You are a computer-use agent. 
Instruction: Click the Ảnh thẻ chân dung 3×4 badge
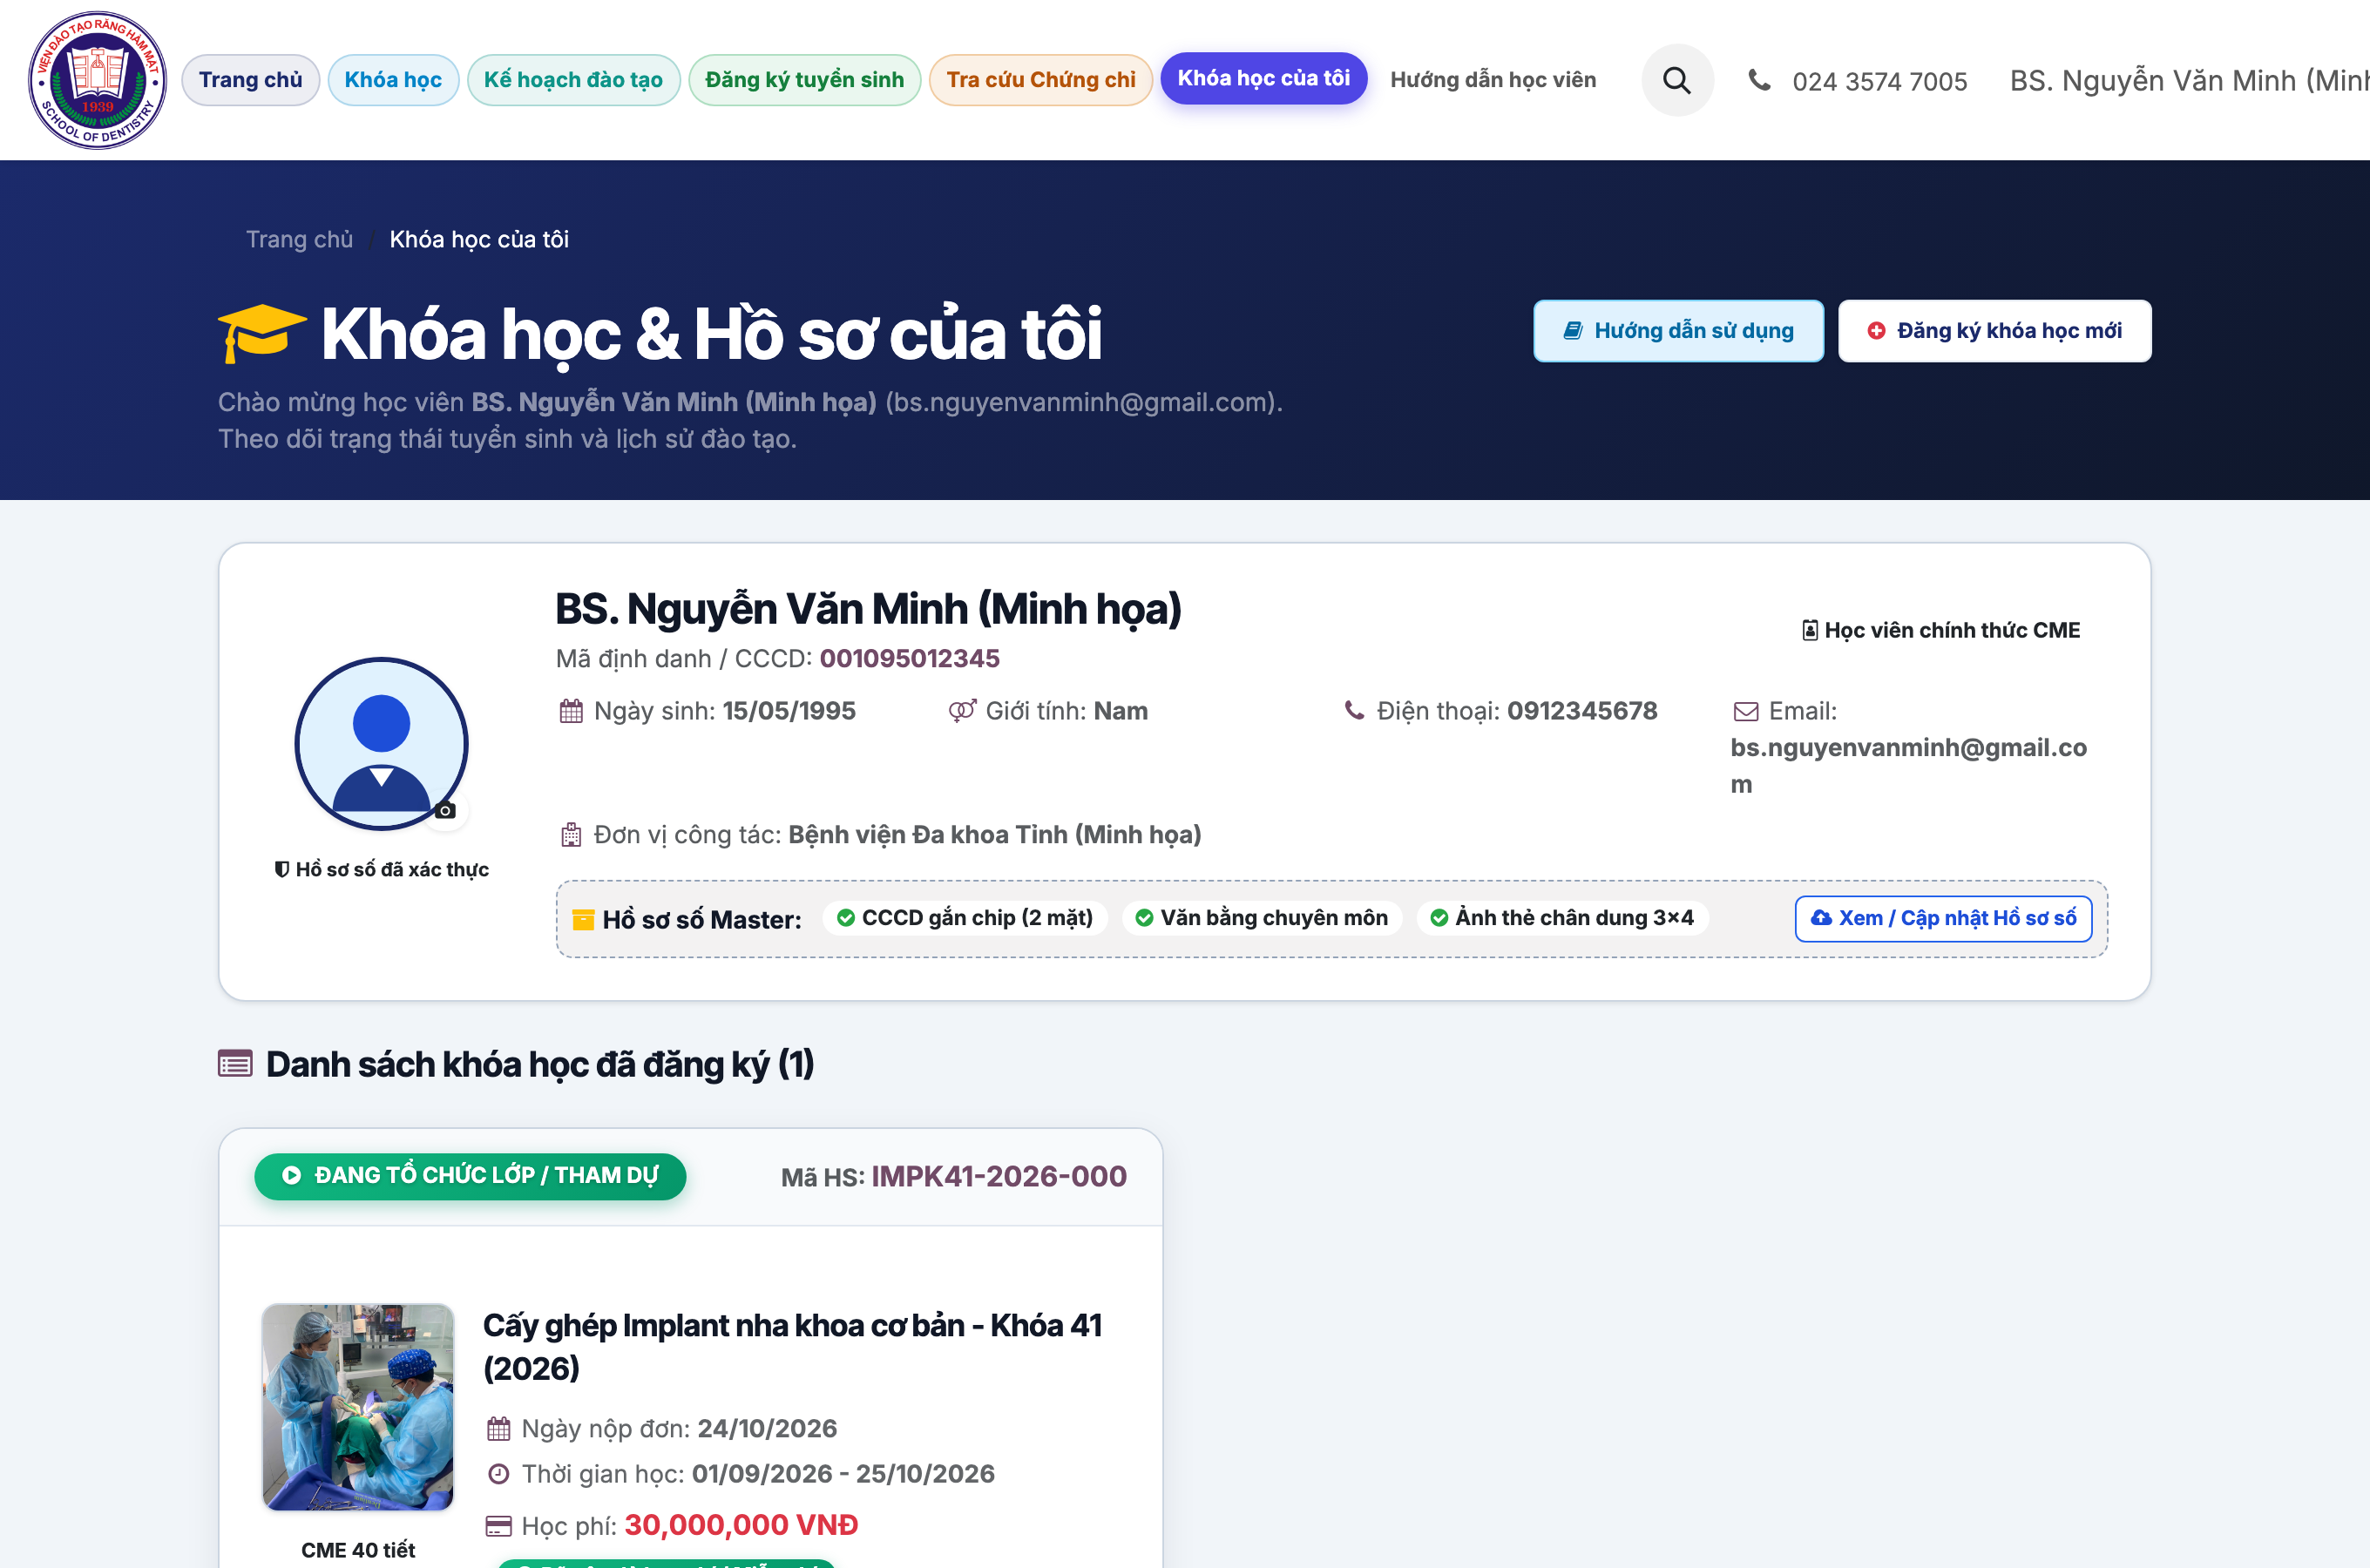1562,918
